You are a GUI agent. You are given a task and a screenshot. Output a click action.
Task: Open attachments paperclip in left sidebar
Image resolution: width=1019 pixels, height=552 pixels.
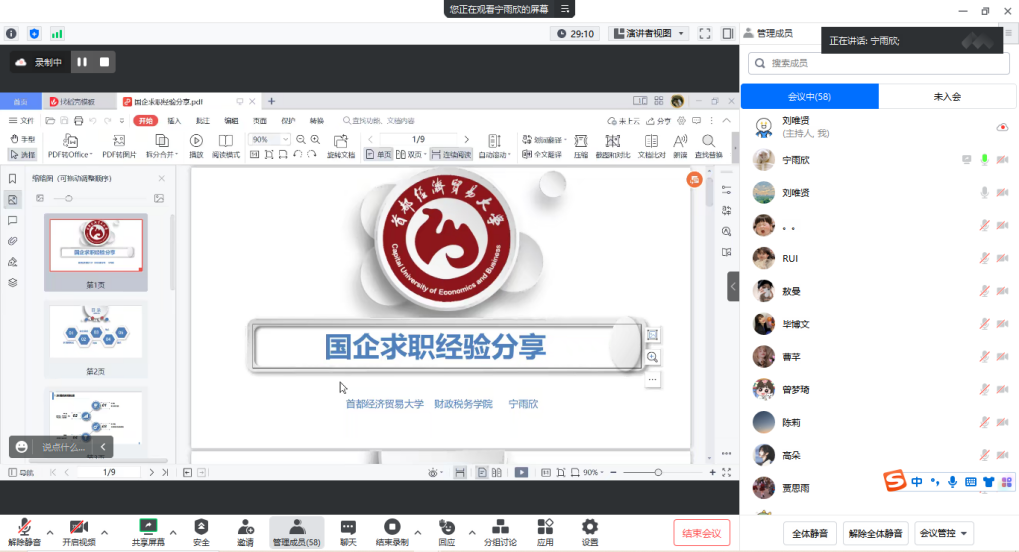tap(12, 241)
